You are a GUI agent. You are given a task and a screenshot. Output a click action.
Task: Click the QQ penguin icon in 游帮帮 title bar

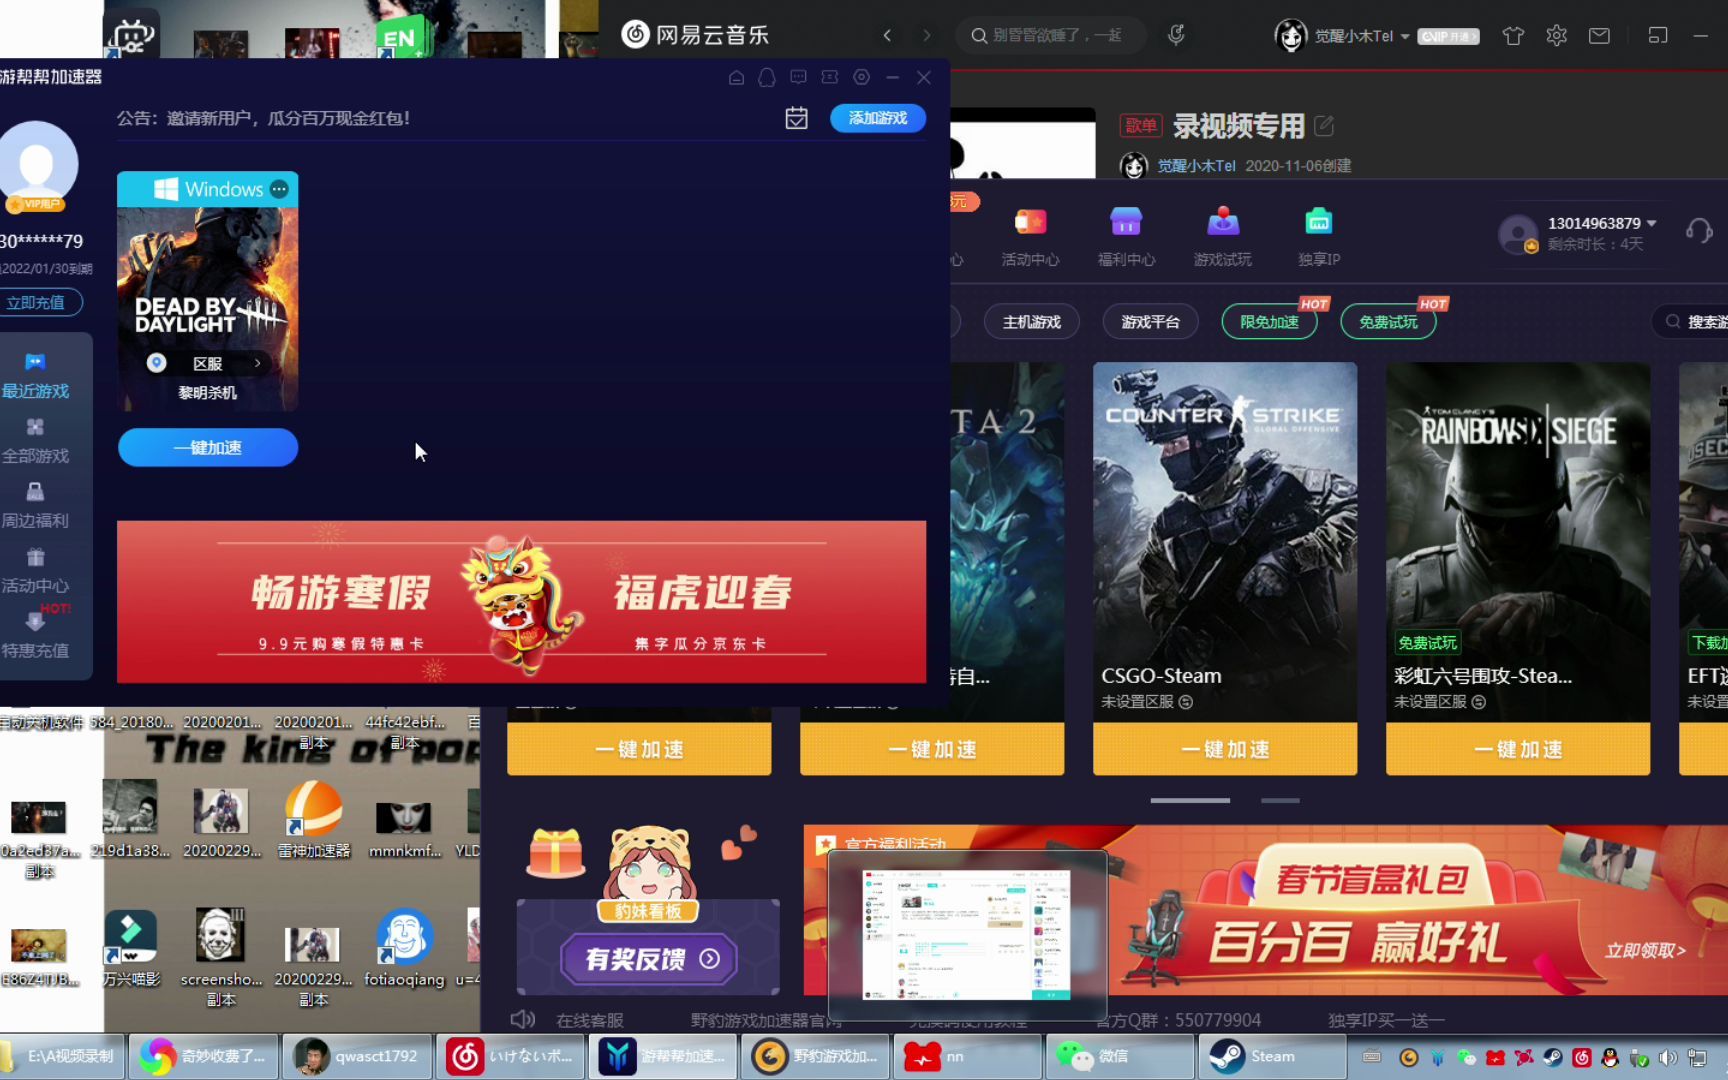pos(767,77)
